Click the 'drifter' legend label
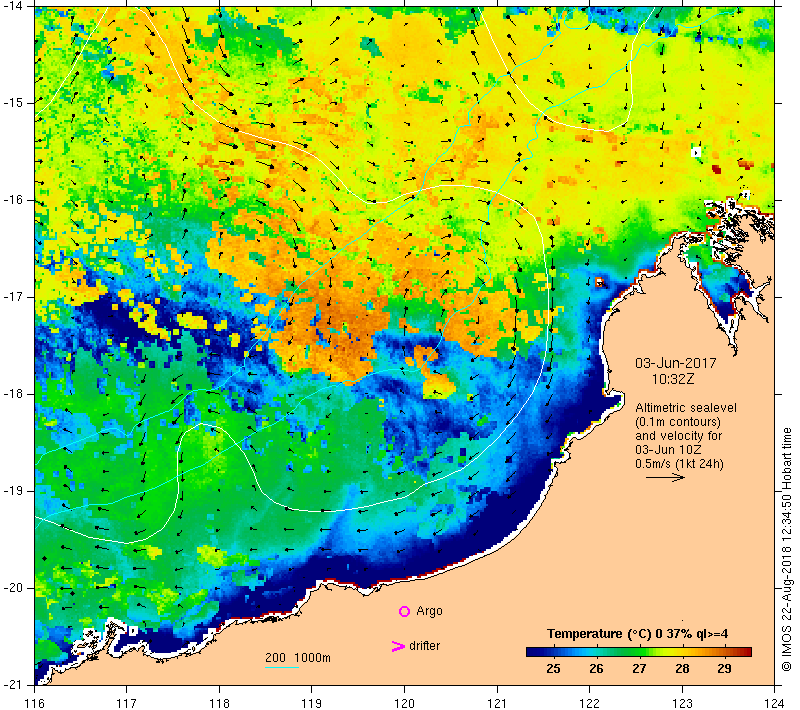Viewport: 800px width, 710px height. tap(424, 646)
